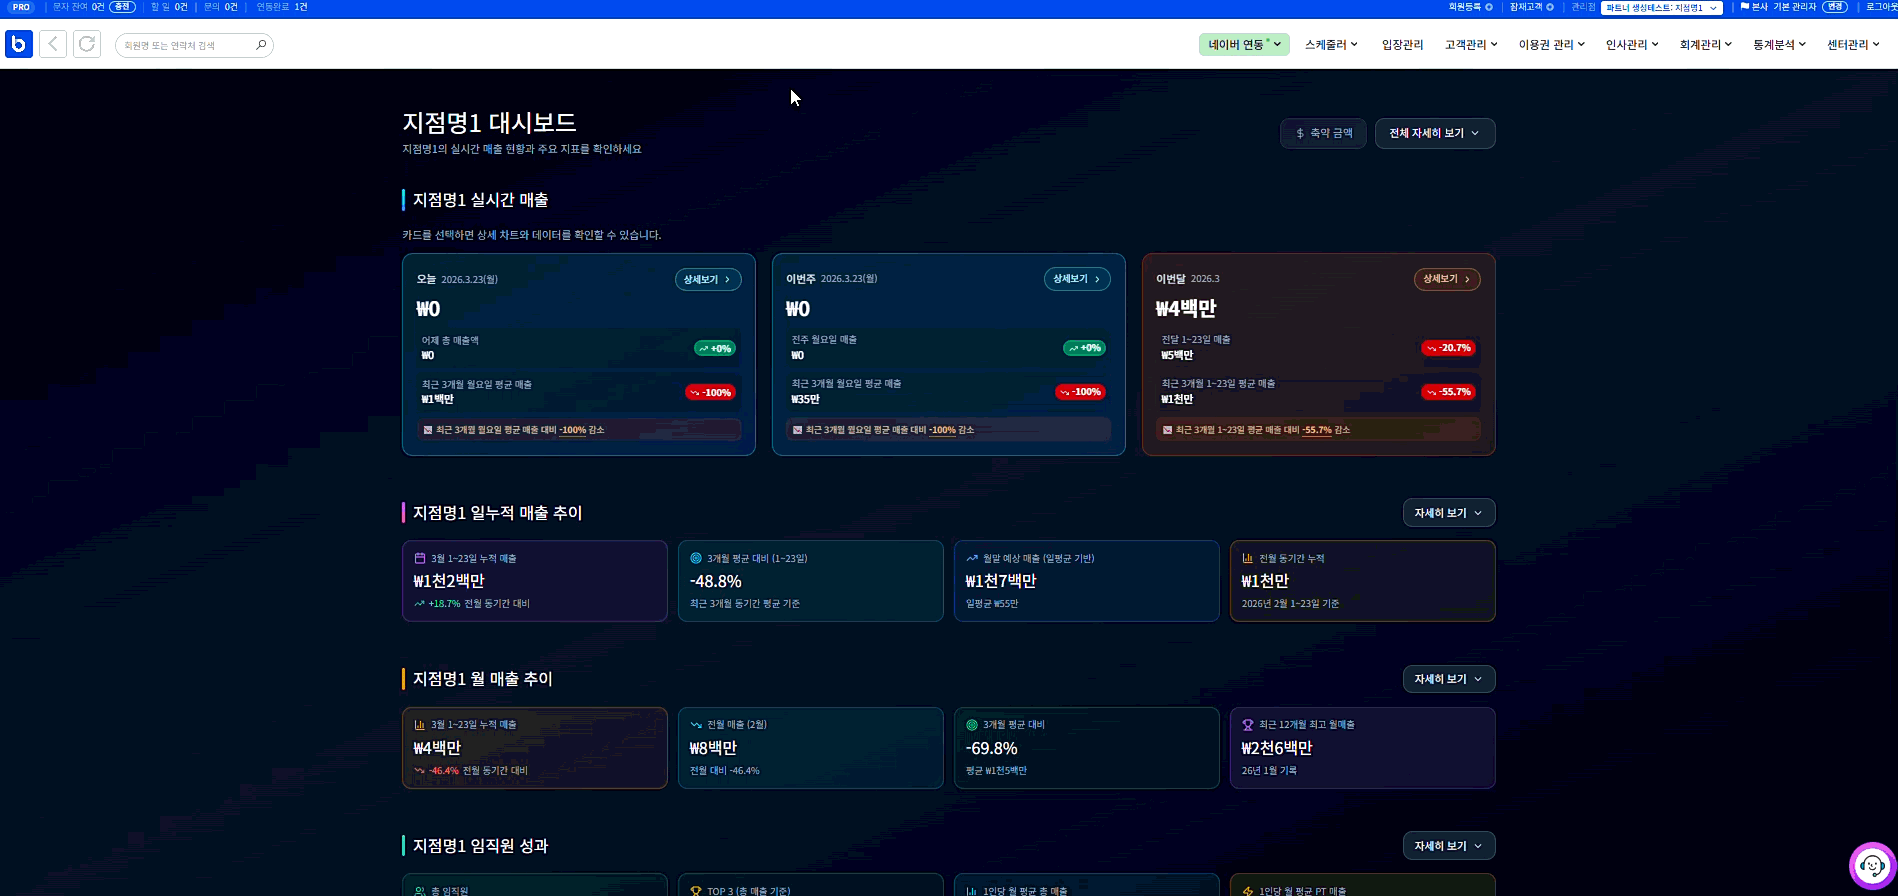Image resolution: width=1898 pixels, height=896 pixels.
Task: Click the 연동완료 1건 counter
Action: point(282,7)
